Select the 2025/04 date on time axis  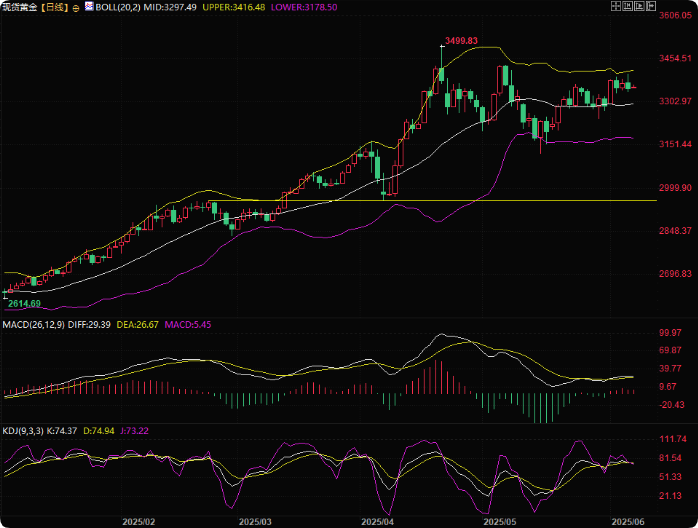(x=378, y=521)
